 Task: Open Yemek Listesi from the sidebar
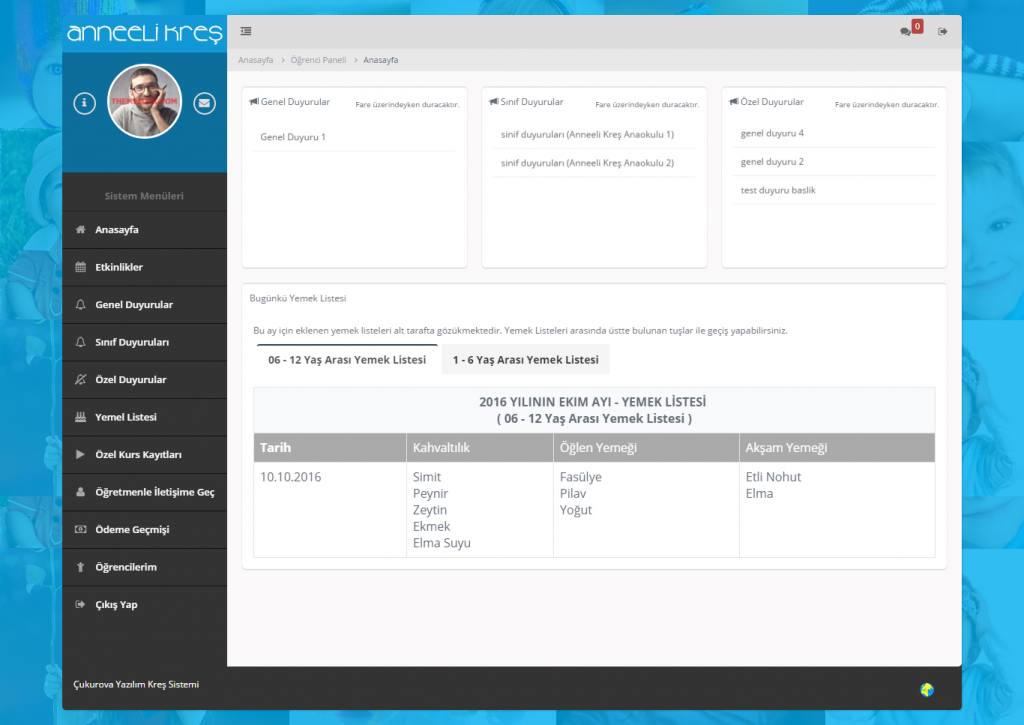click(x=125, y=417)
